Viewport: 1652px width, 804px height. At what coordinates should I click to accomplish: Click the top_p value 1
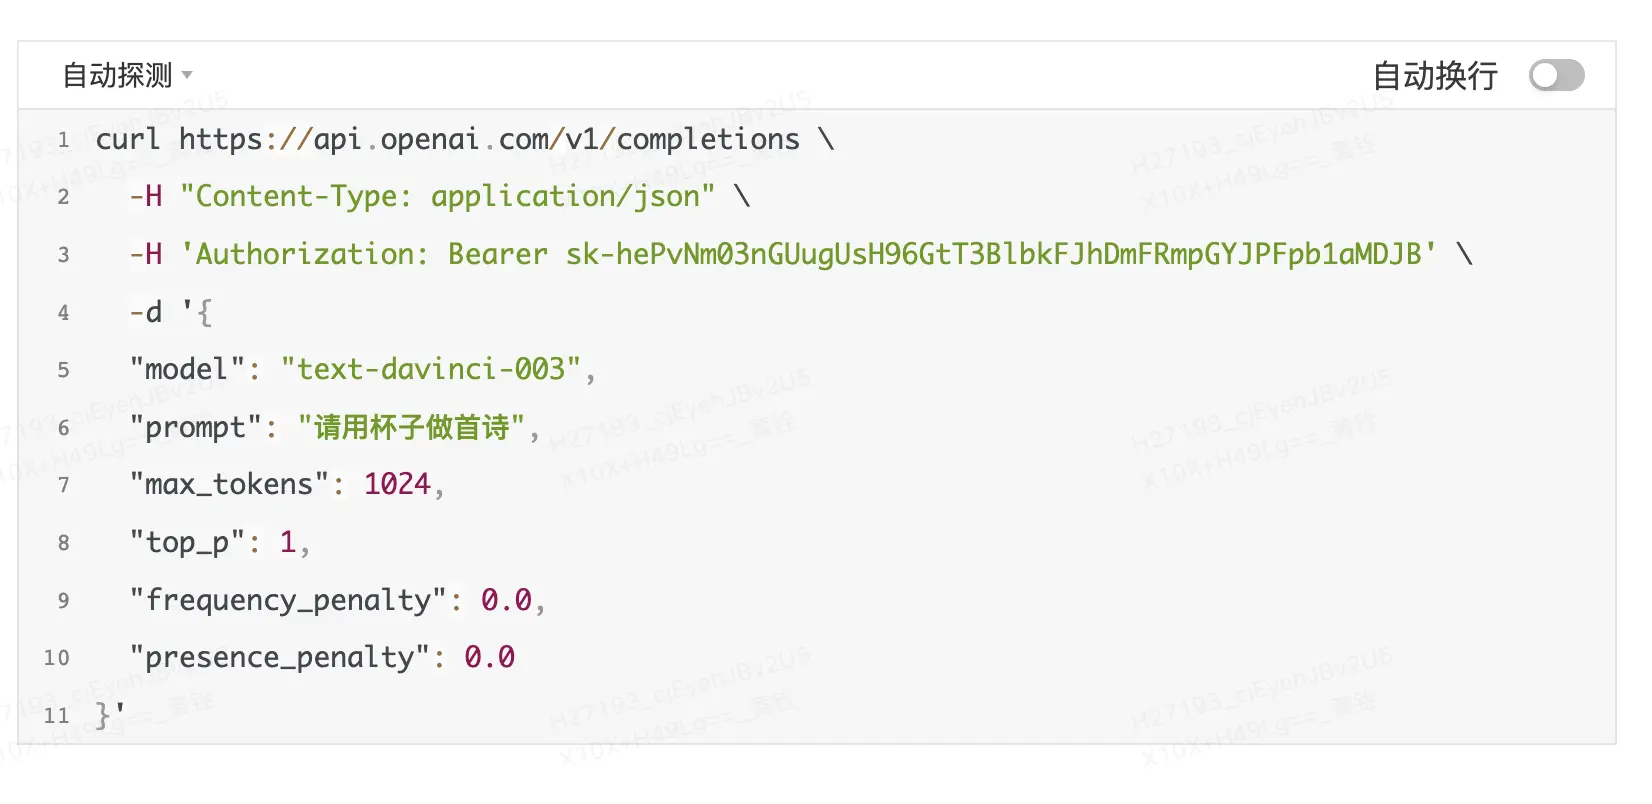point(288,543)
